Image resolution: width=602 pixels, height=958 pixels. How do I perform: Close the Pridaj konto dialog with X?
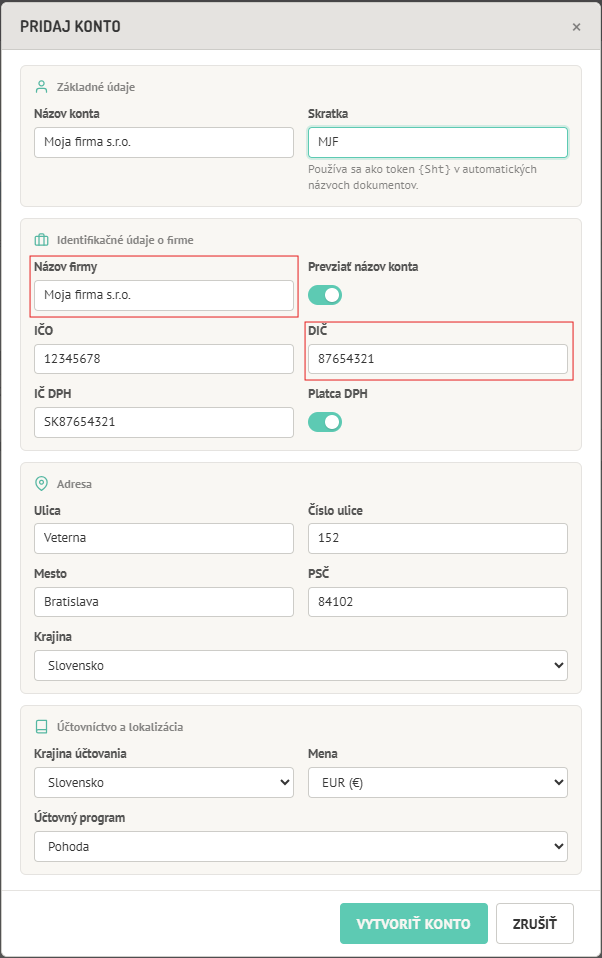[x=576, y=27]
